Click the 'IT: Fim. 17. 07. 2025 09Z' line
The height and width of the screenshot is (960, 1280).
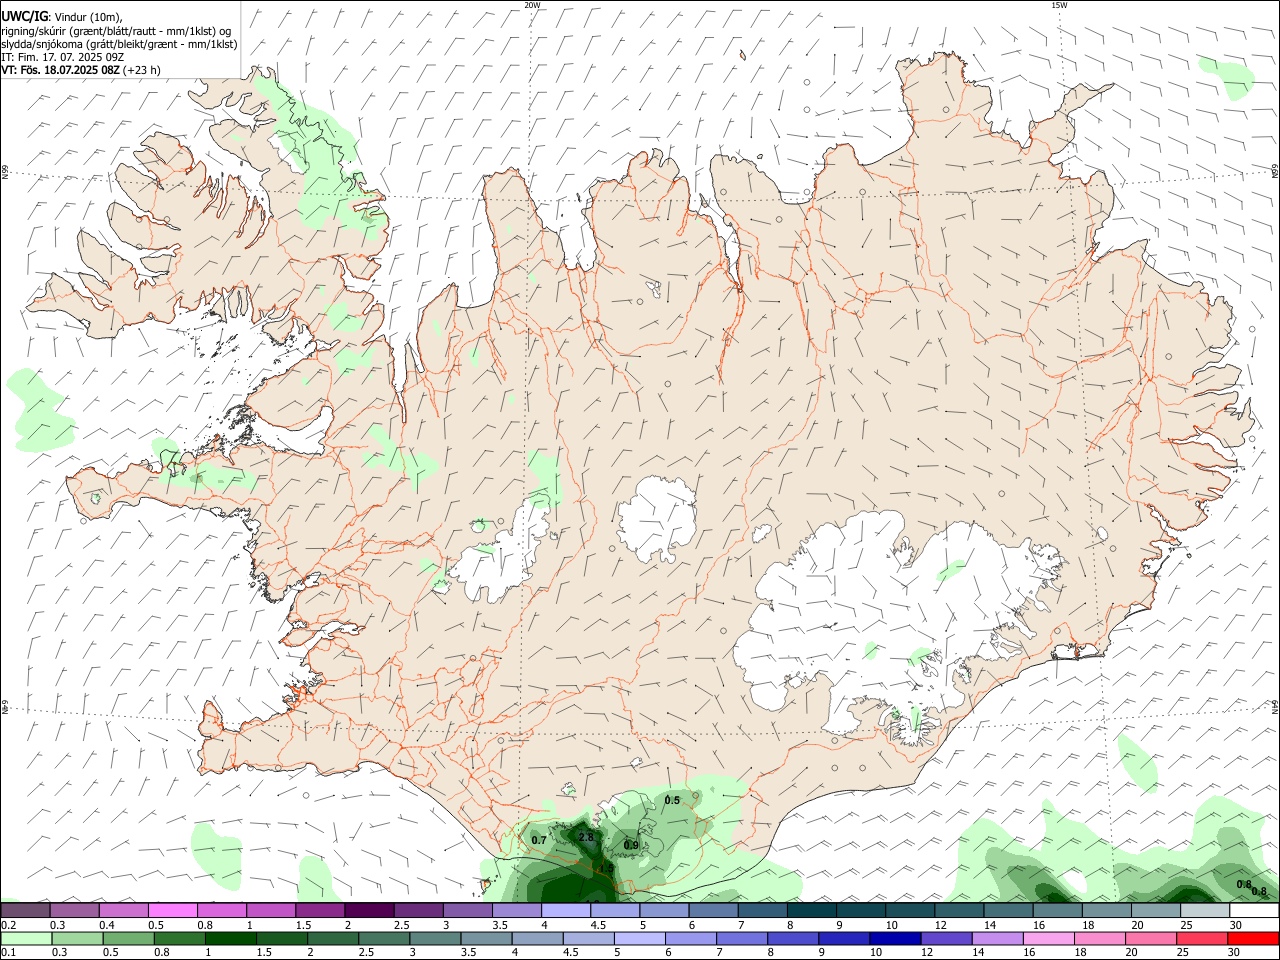click(62, 57)
